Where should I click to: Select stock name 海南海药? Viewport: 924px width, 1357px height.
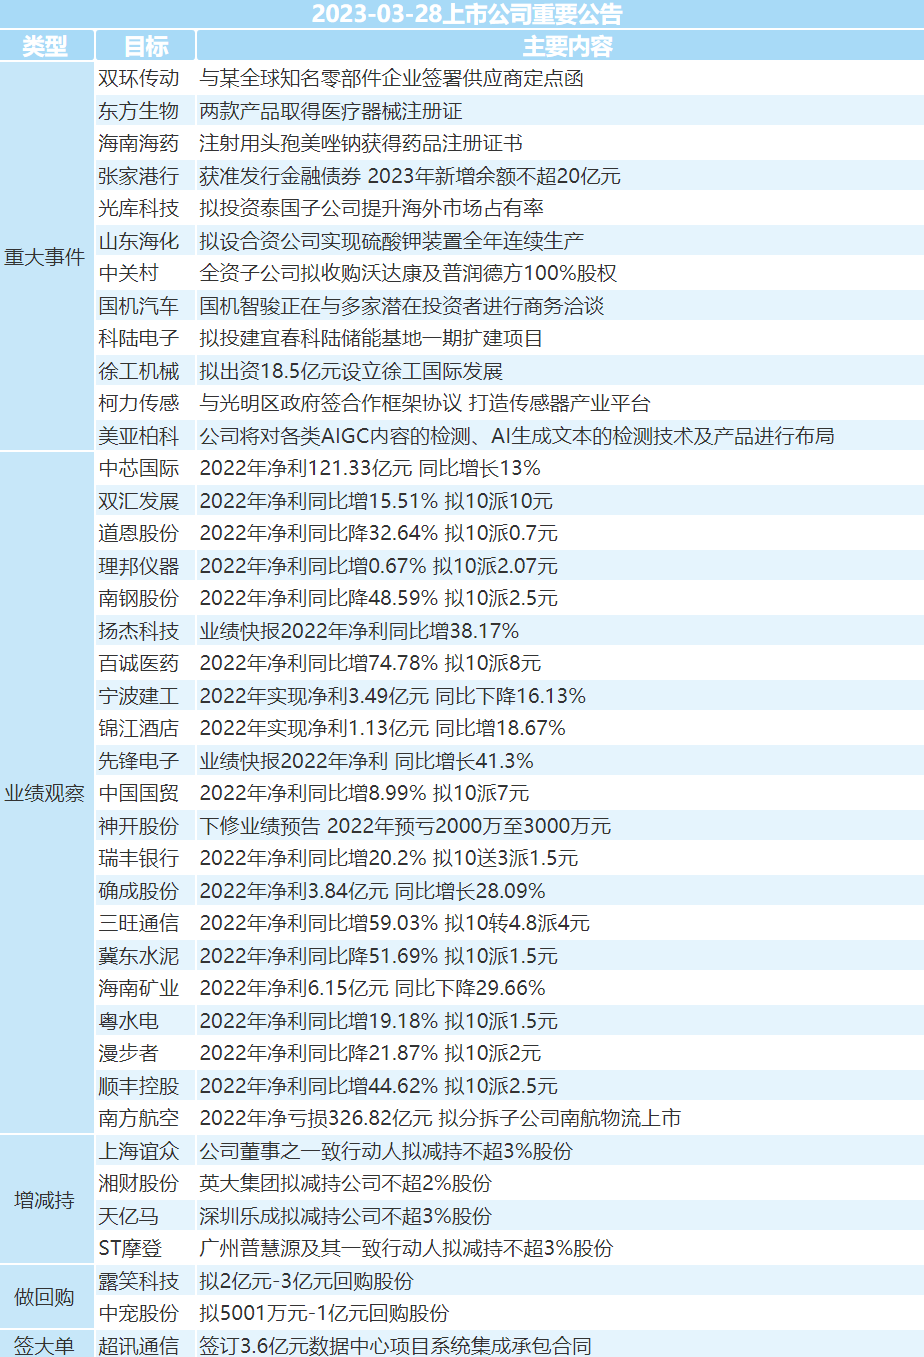[139, 143]
